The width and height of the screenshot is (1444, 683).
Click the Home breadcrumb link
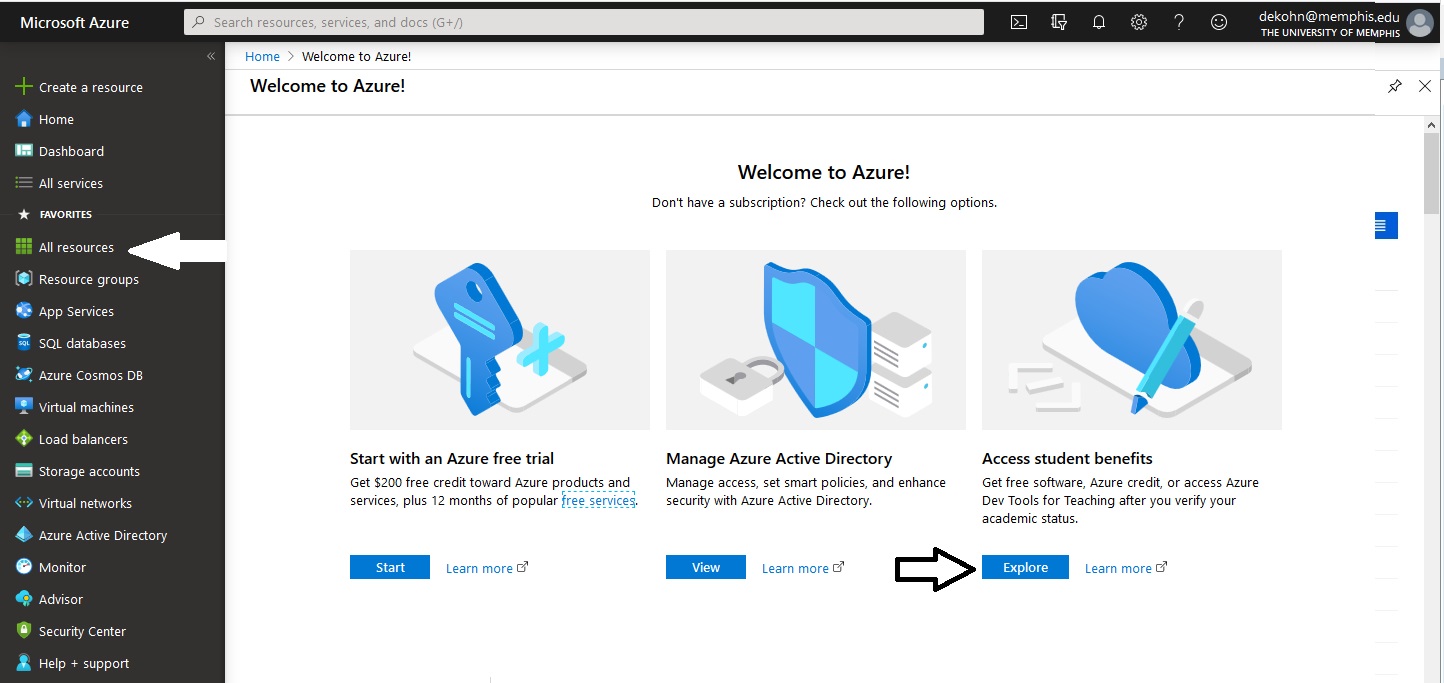coord(262,56)
